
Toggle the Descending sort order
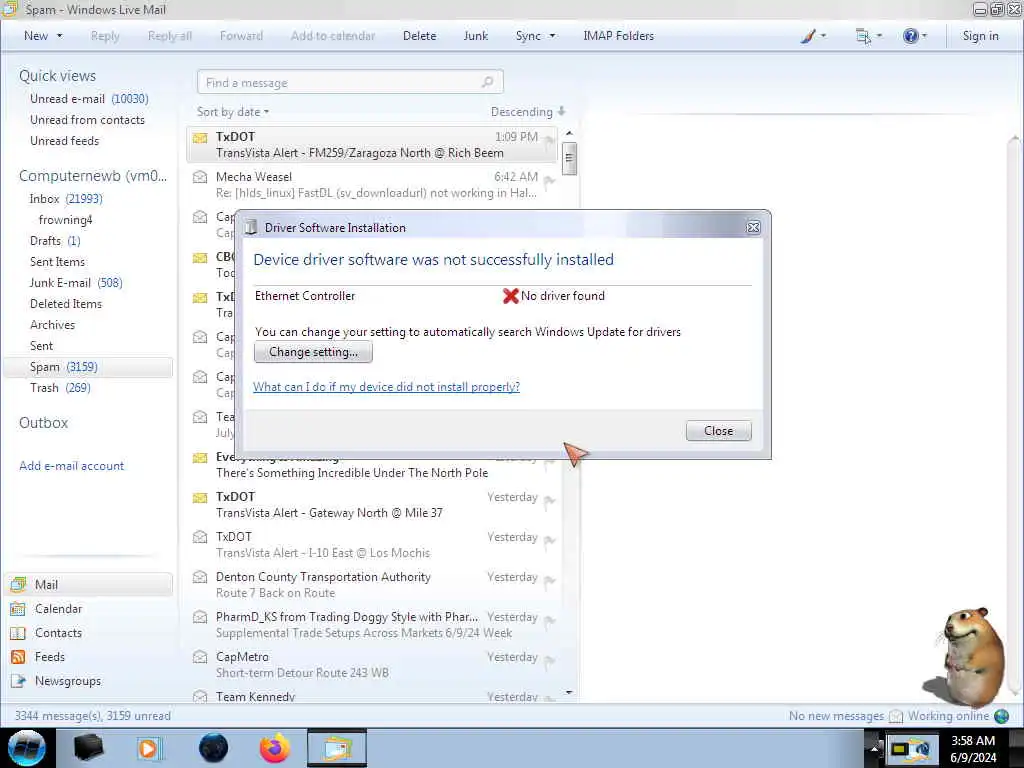click(x=528, y=112)
